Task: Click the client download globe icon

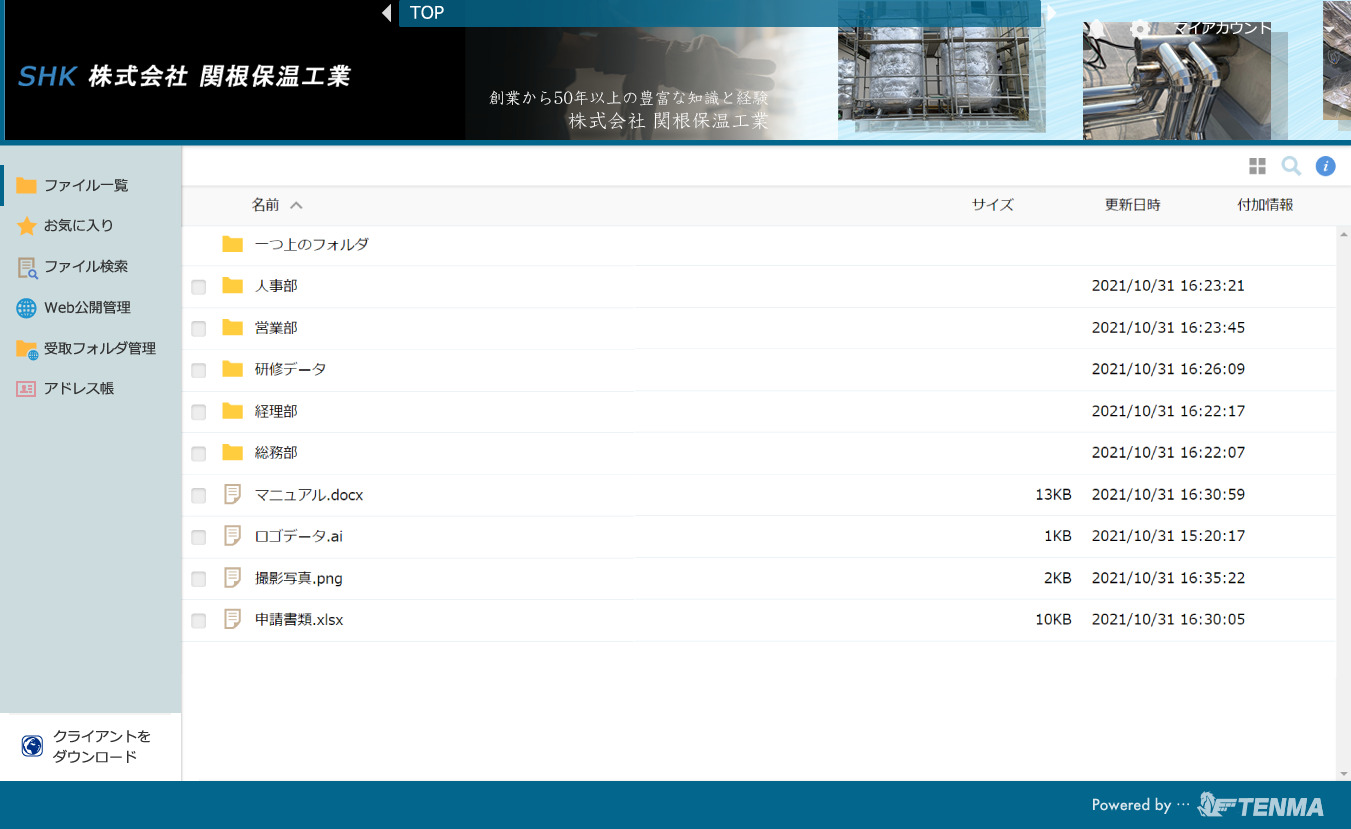Action: pos(32,746)
